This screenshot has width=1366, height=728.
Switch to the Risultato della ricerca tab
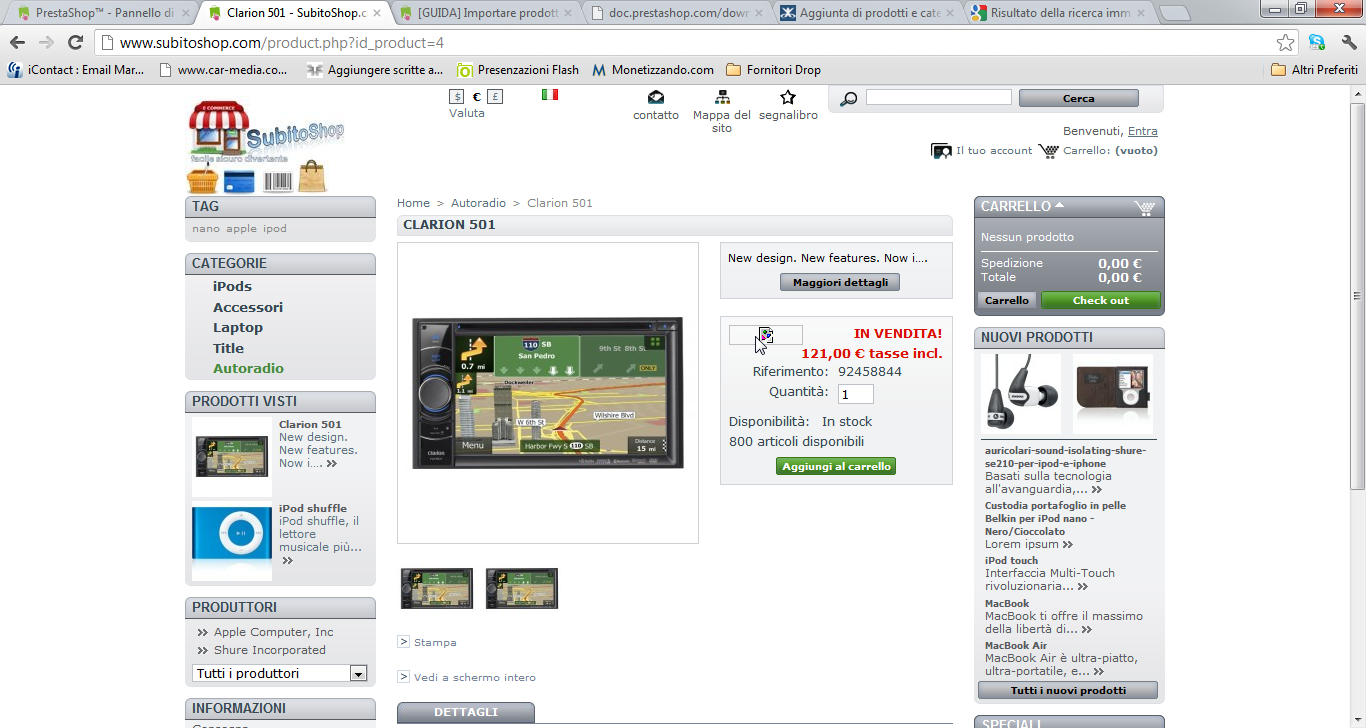click(x=1059, y=13)
